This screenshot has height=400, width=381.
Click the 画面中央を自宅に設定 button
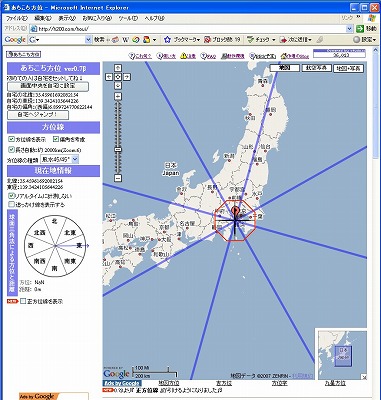coord(48,86)
